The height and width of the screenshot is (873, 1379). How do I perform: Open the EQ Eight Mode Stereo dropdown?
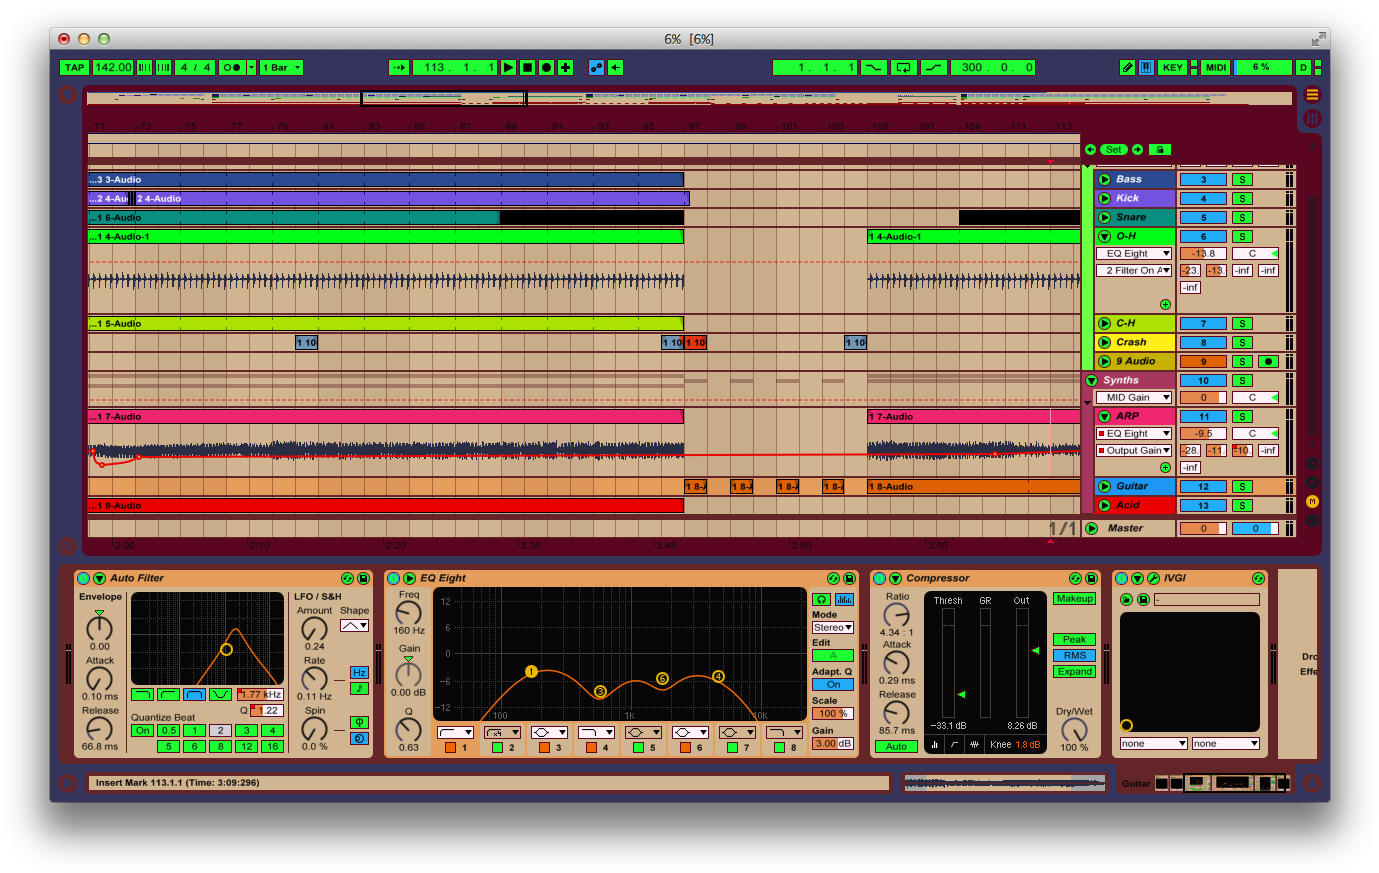click(x=833, y=628)
